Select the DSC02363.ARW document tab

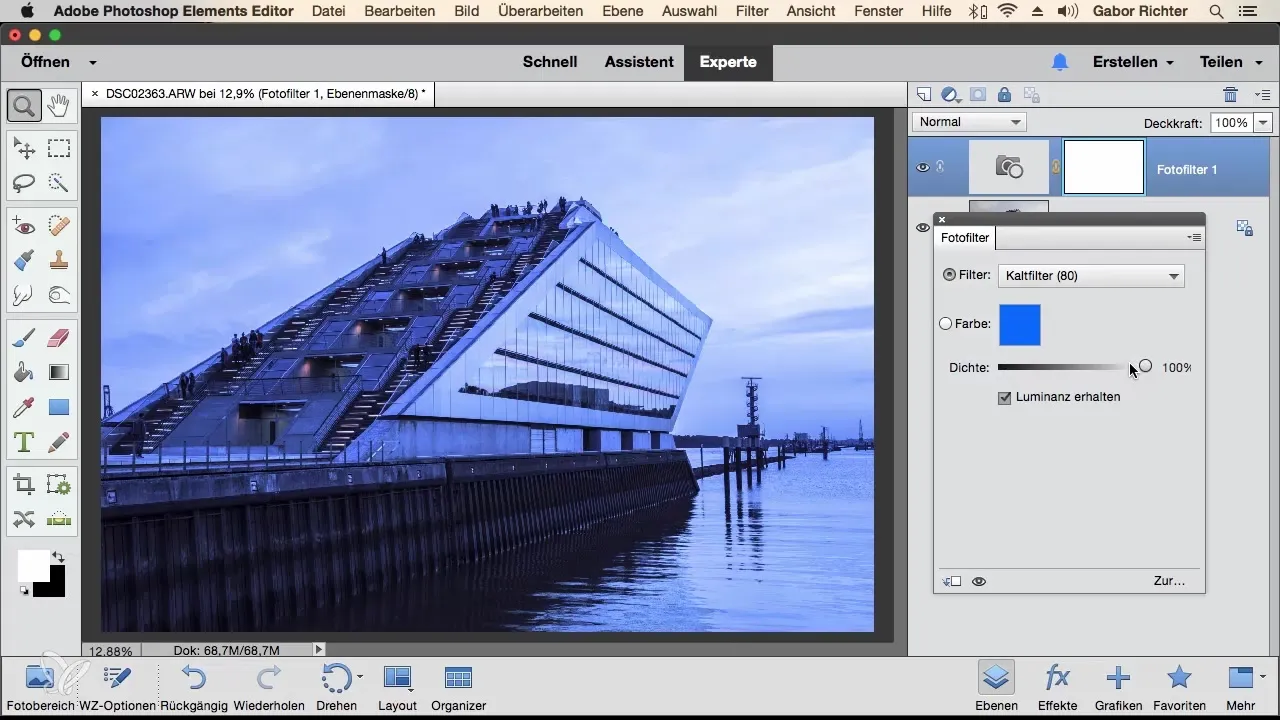click(x=265, y=94)
